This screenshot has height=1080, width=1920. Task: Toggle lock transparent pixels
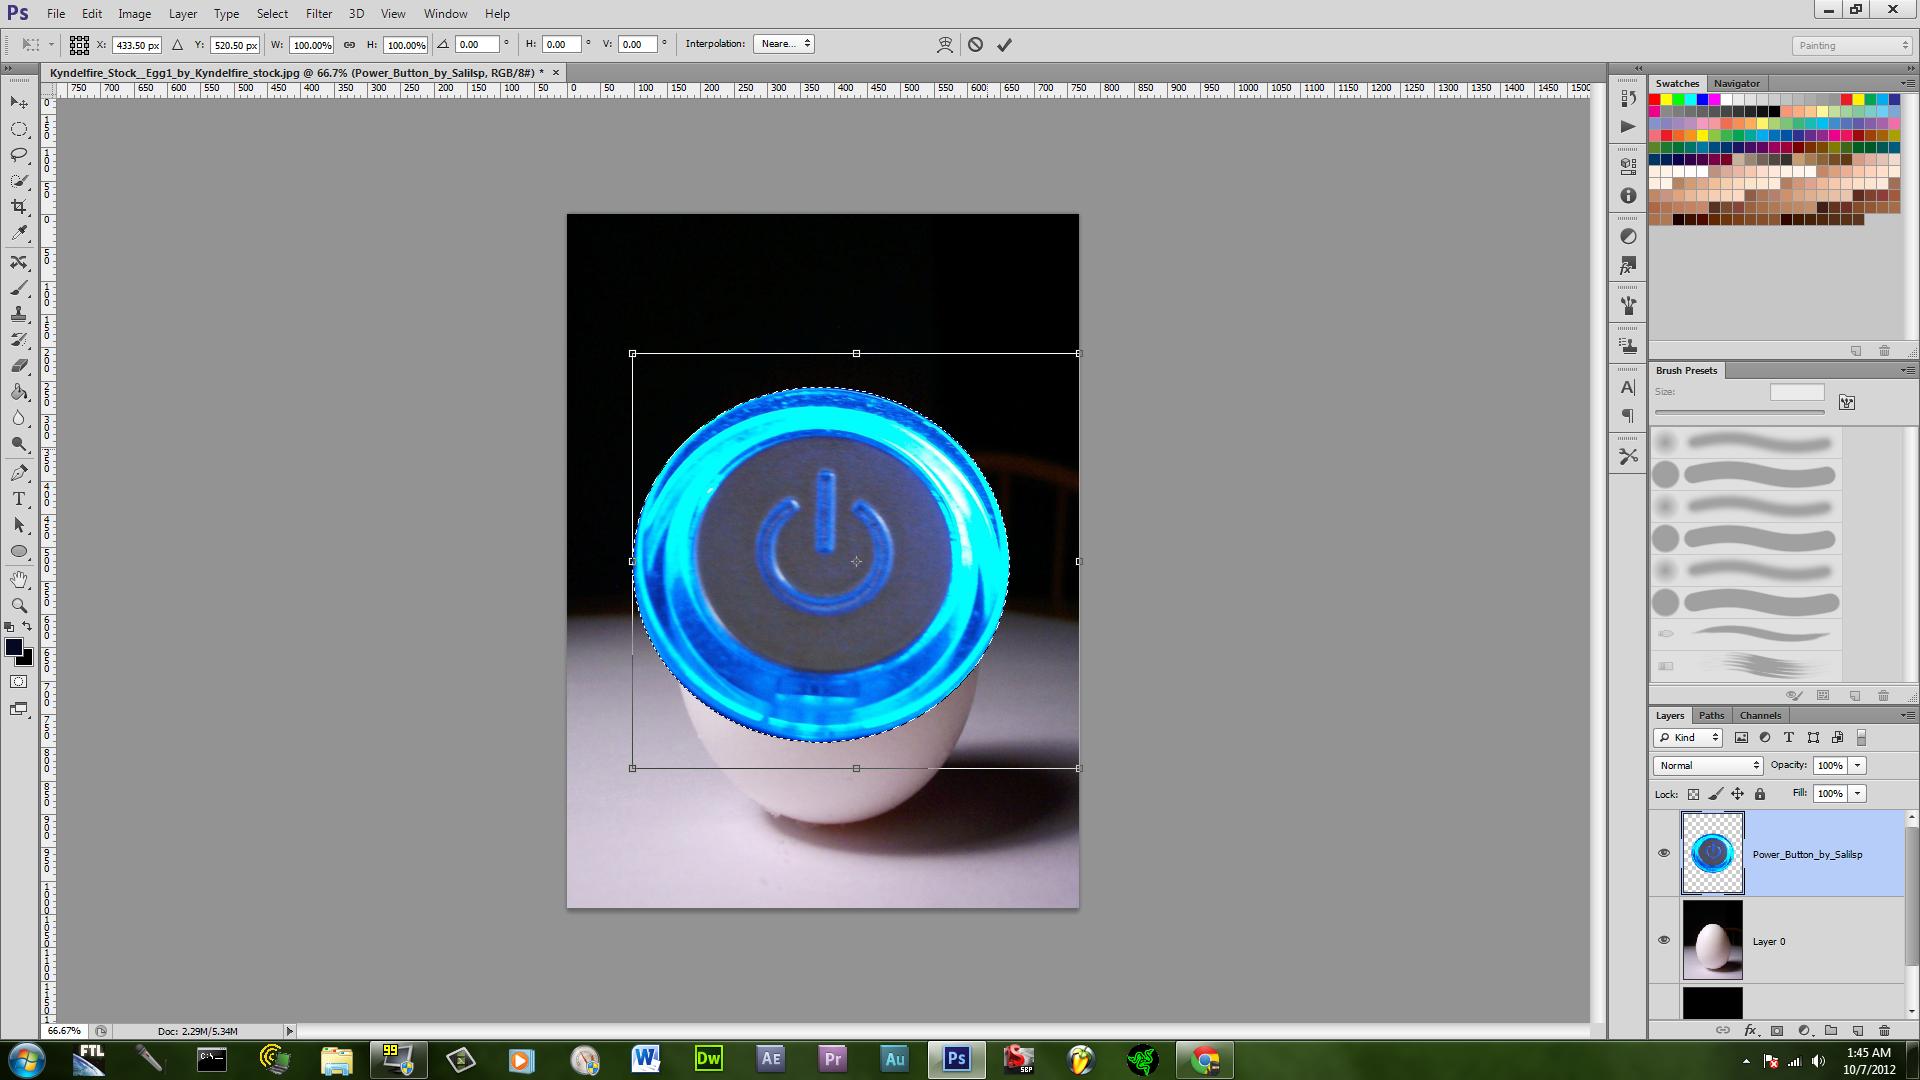point(1693,794)
